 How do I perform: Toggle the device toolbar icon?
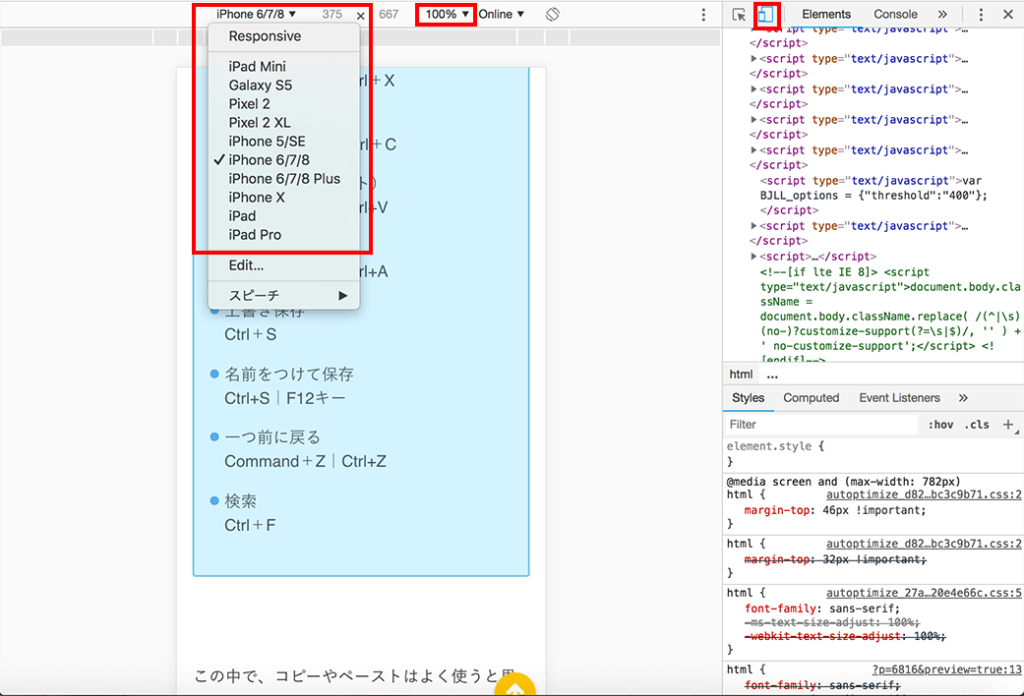point(765,14)
